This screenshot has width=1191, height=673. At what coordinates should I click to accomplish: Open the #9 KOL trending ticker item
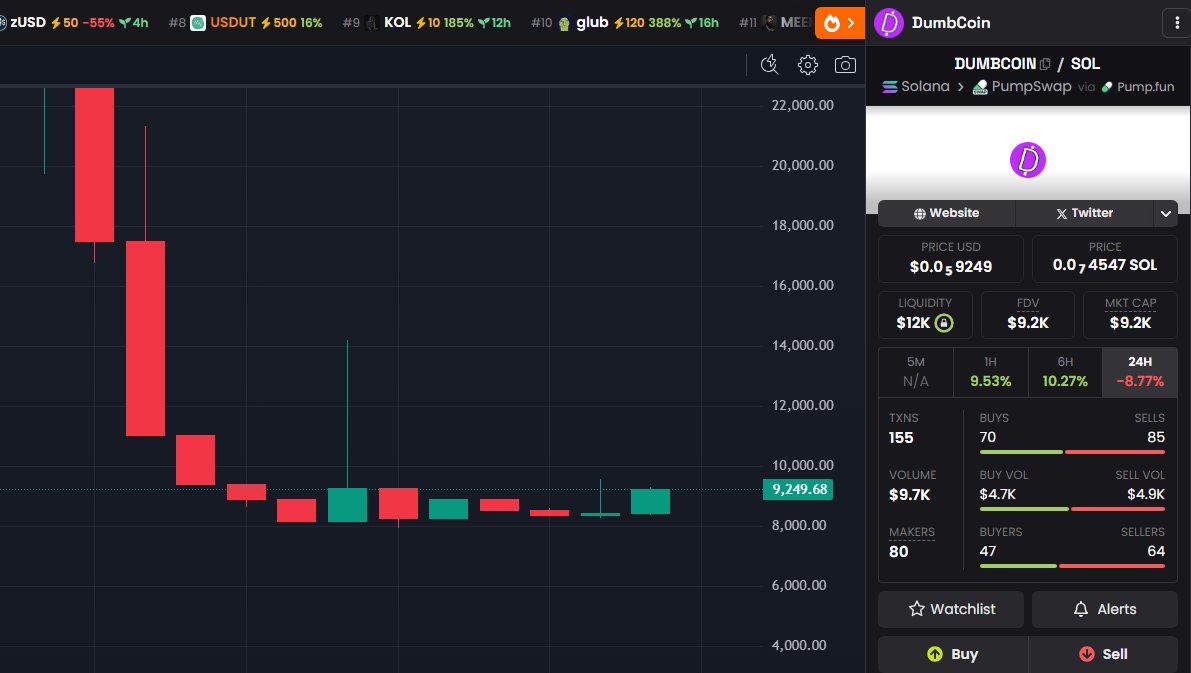(x=427, y=23)
